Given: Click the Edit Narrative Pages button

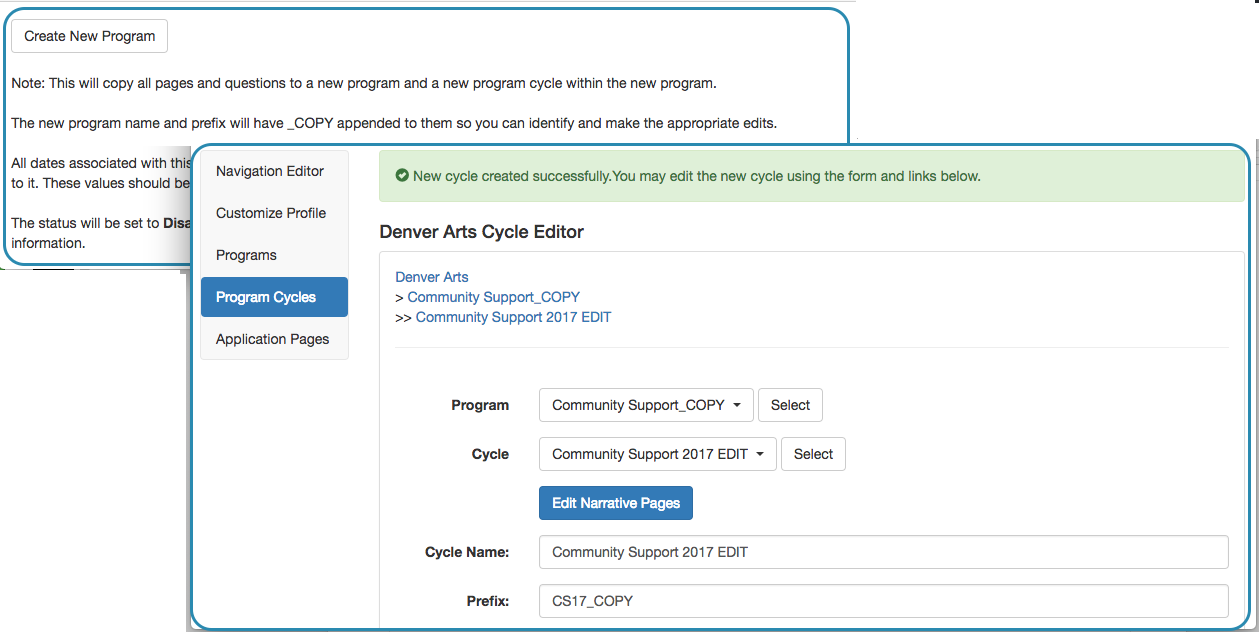Looking at the screenshot, I should pyautogui.click(x=616, y=503).
